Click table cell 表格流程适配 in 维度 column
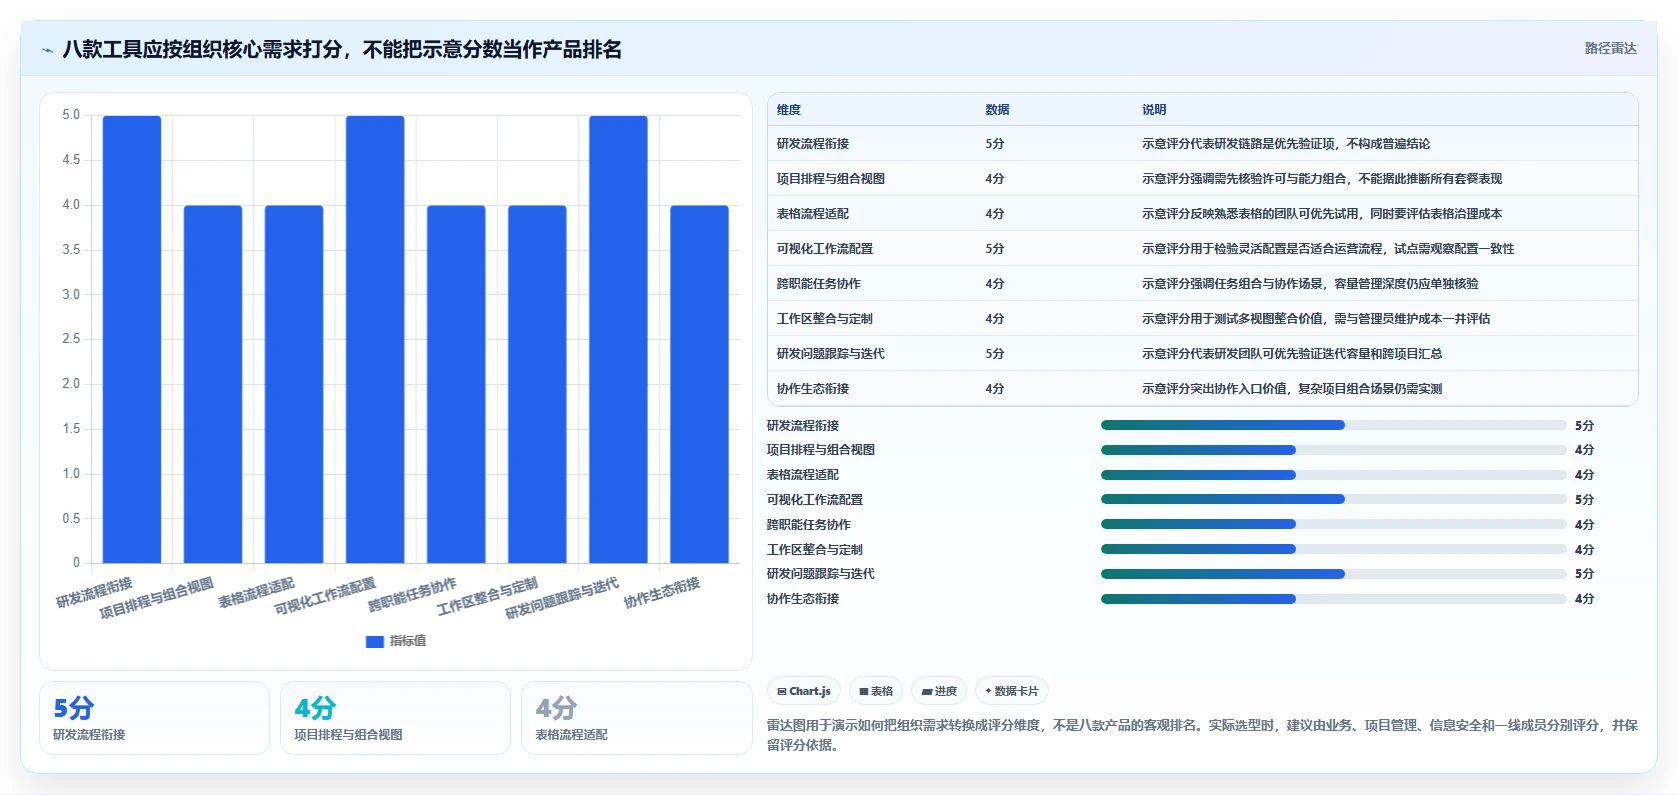1678x795 pixels. tap(813, 214)
